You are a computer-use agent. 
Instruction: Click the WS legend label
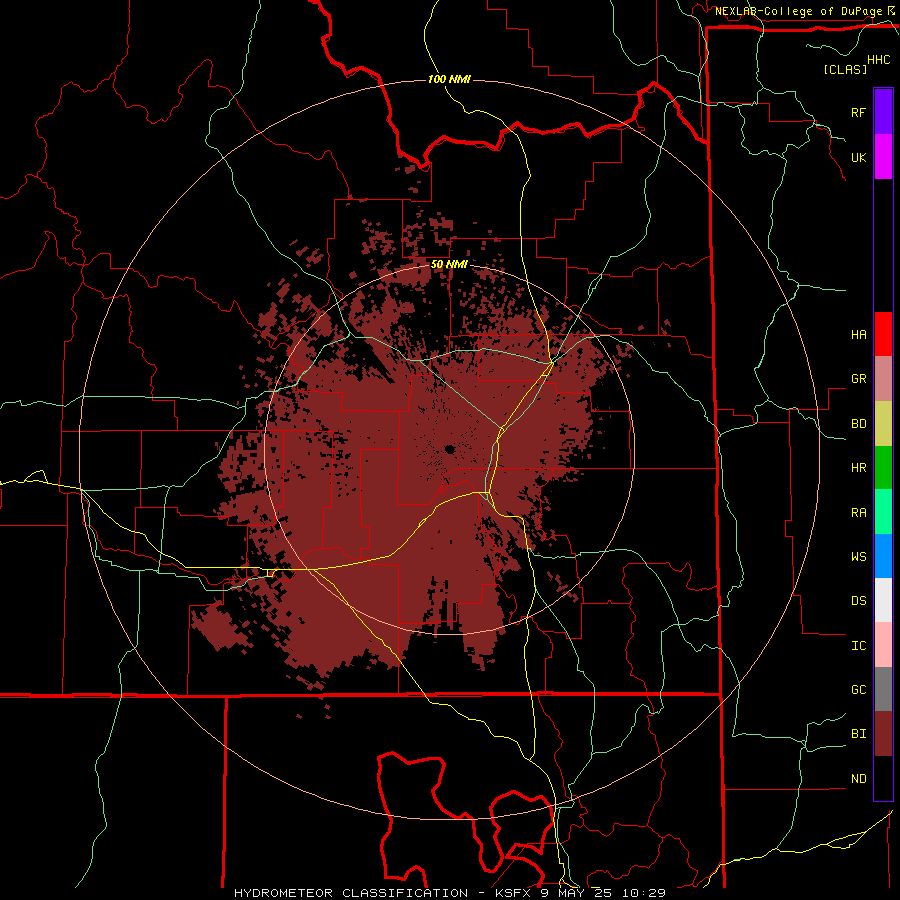click(x=858, y=556)
